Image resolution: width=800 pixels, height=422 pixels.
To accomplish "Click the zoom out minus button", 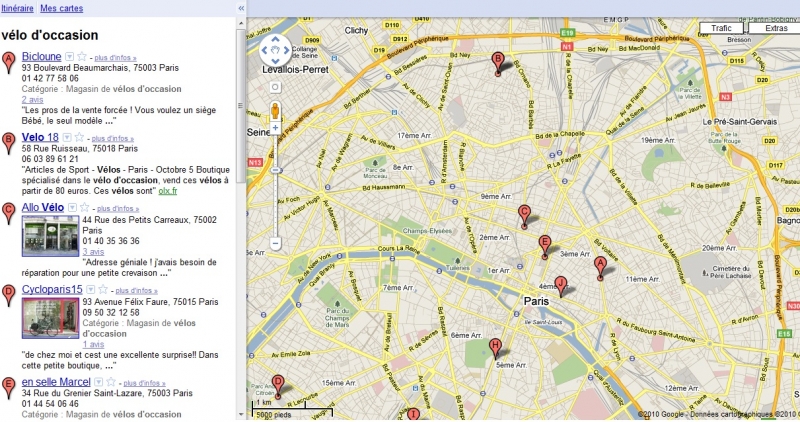I will [x=274, y=242].
